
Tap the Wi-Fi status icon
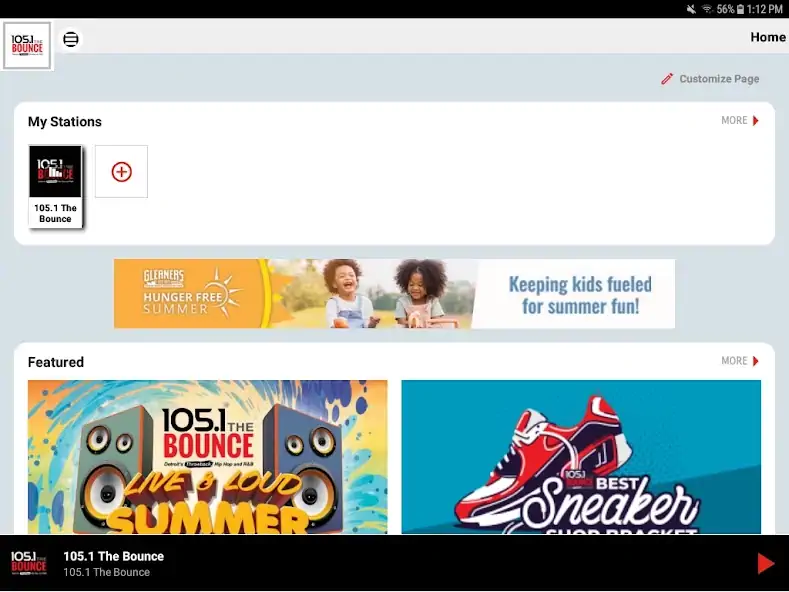707,9
